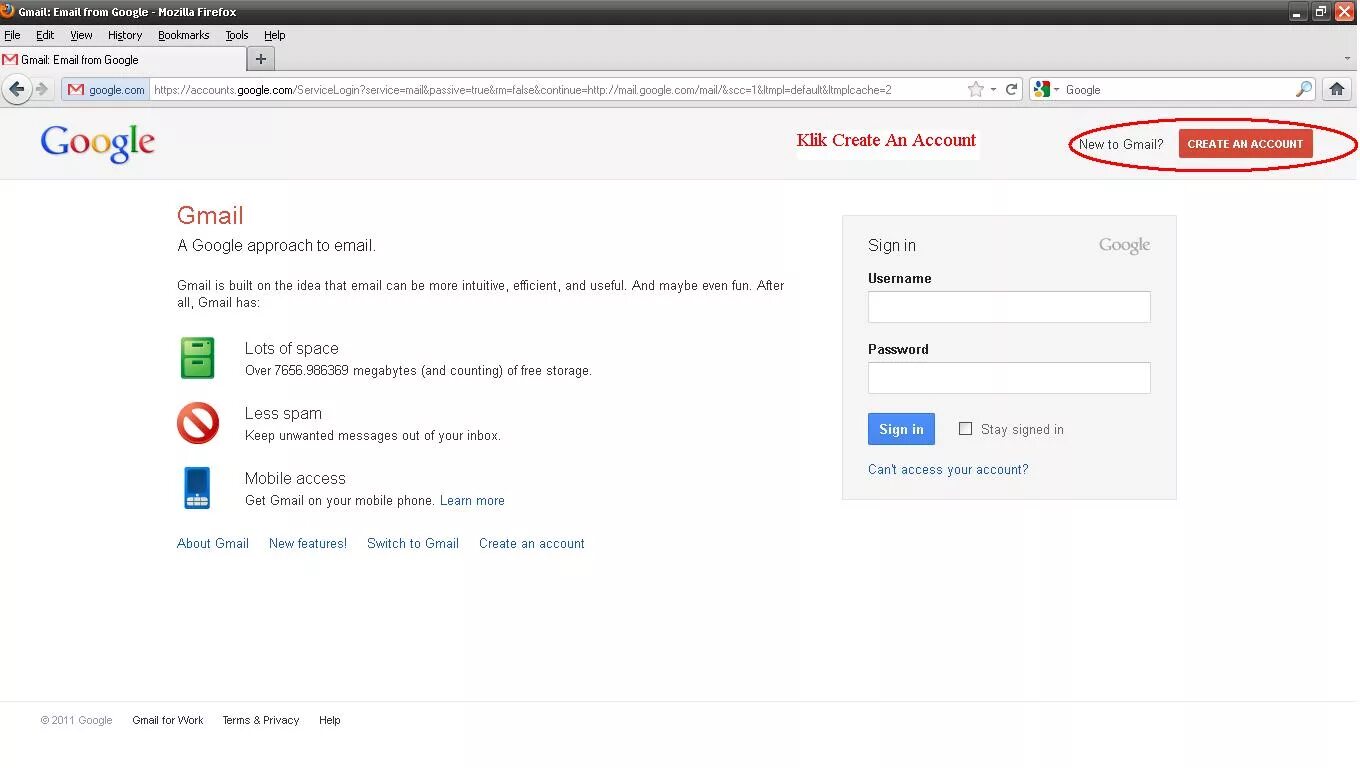
Task: Click the Back navigation arrow
Action: coord(16,89)
